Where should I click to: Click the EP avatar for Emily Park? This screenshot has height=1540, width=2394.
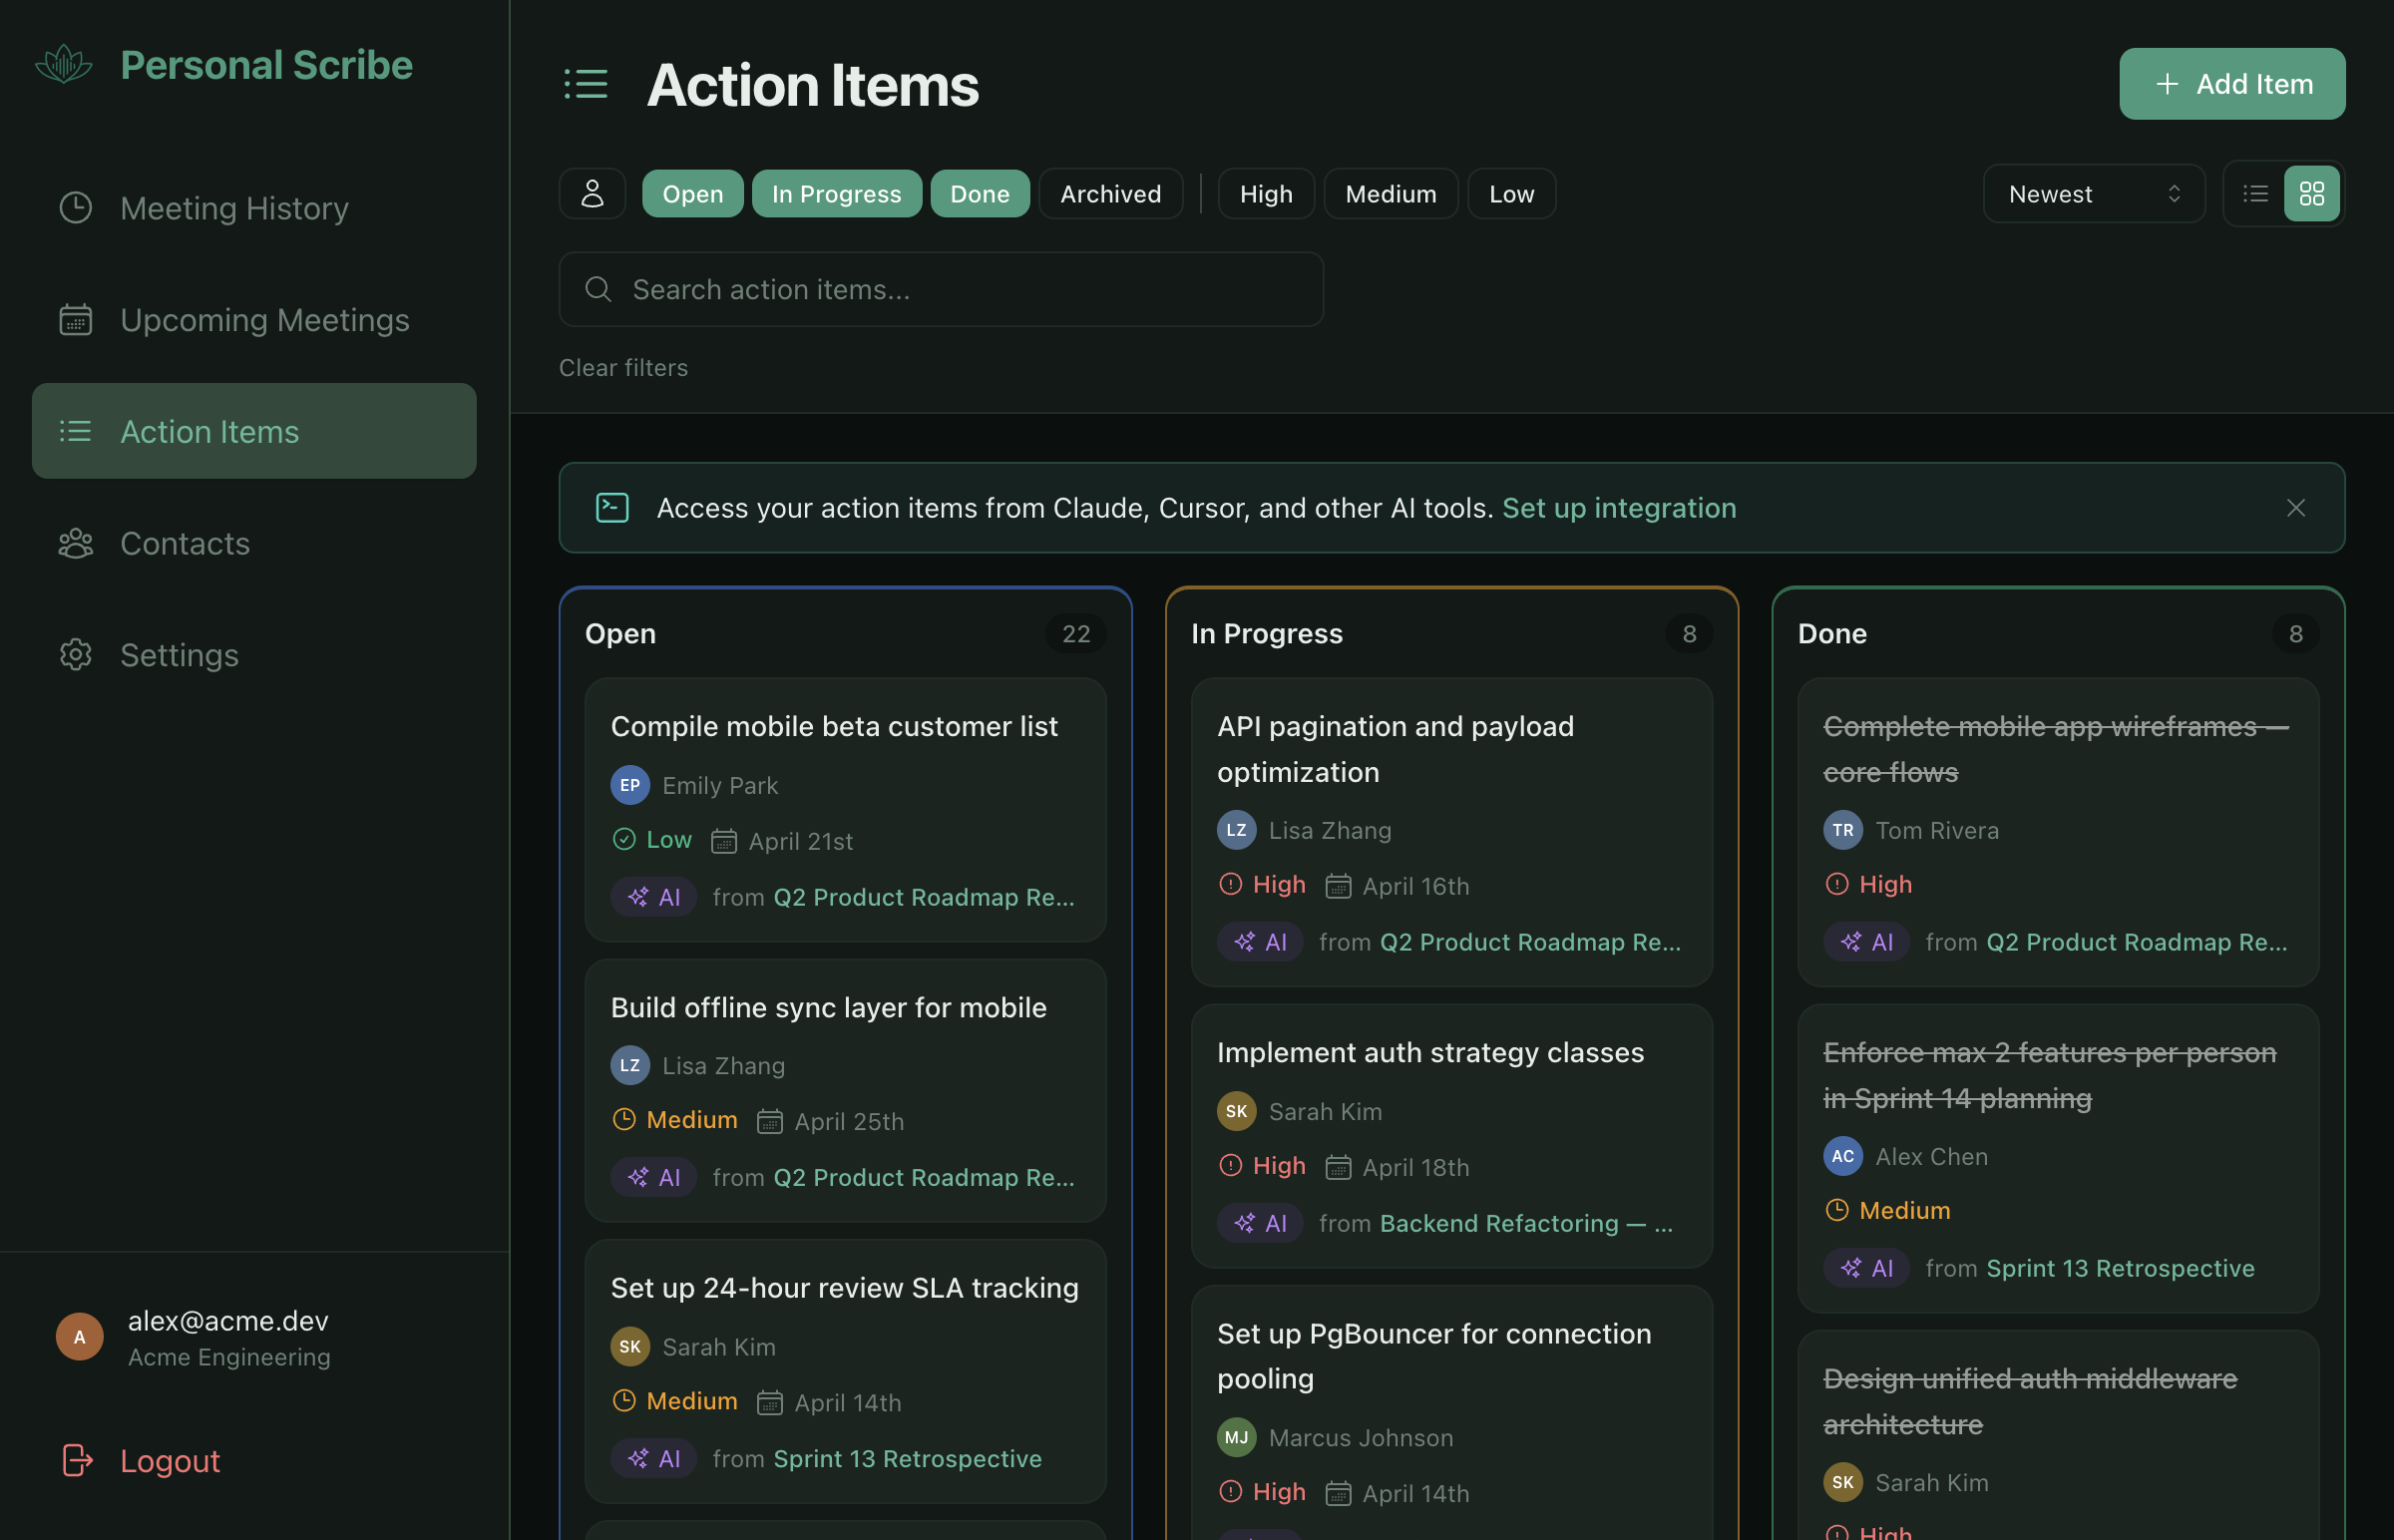pos(630,785)
